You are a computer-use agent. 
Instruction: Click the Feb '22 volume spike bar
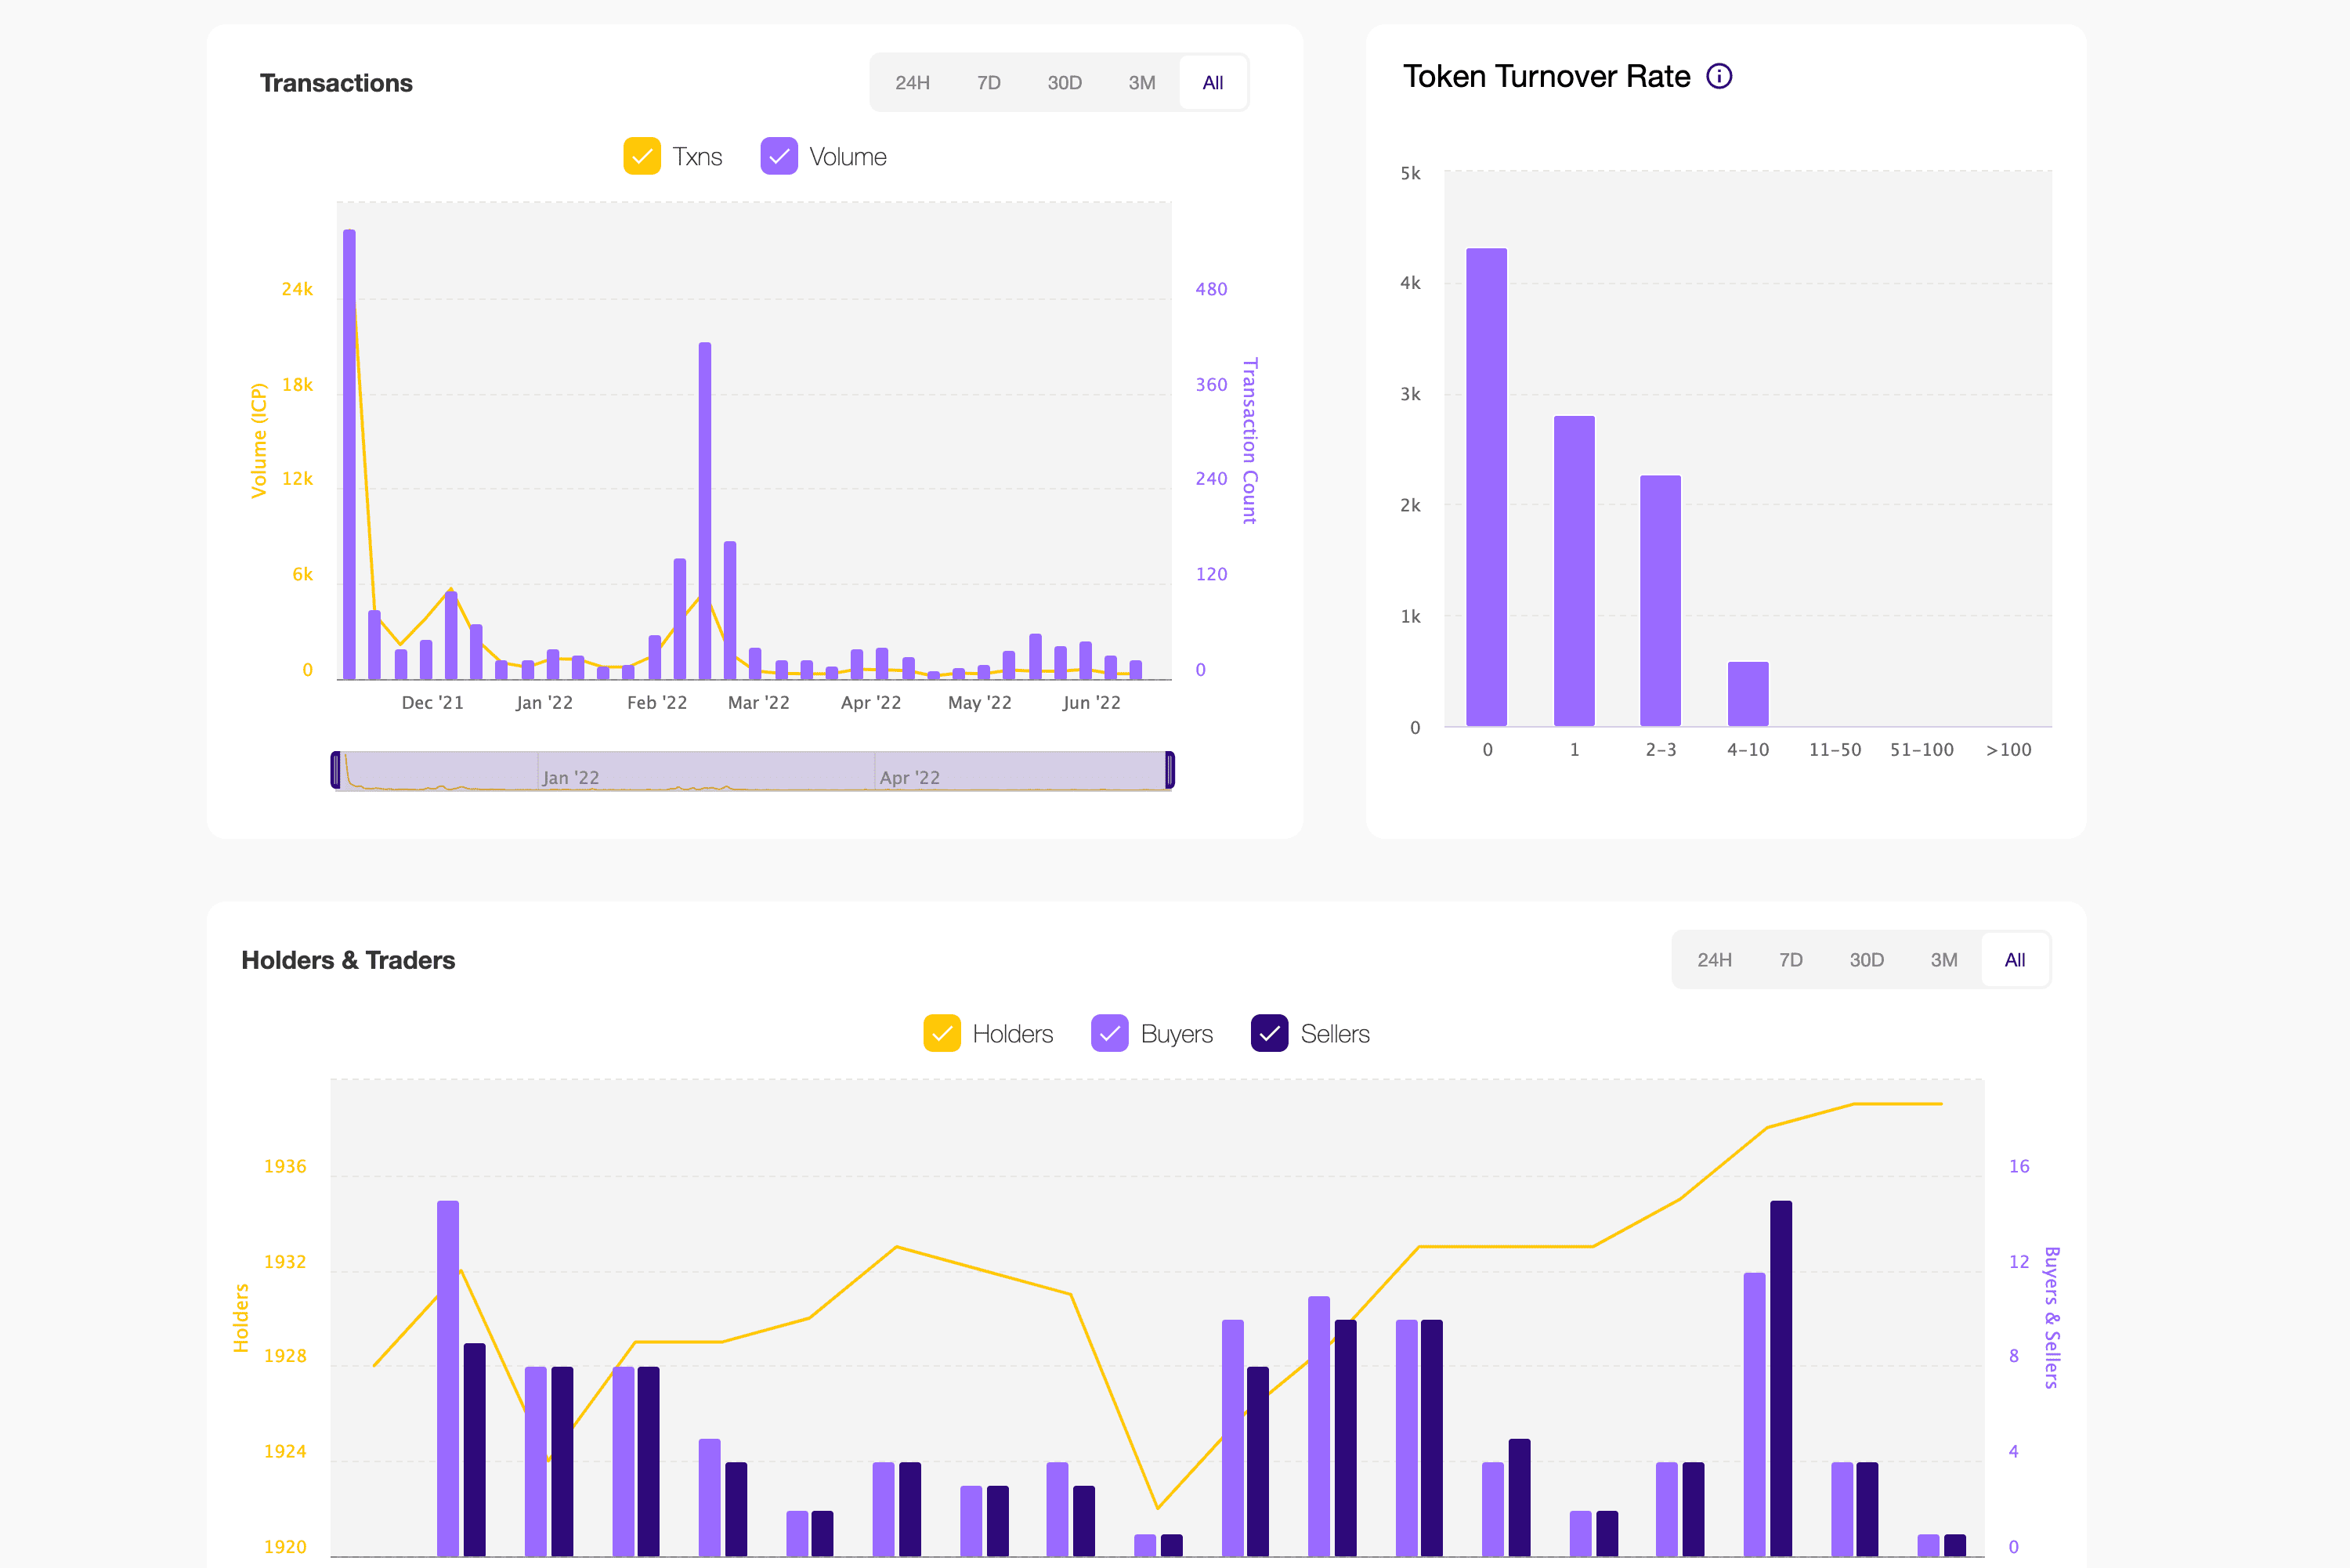705,510
